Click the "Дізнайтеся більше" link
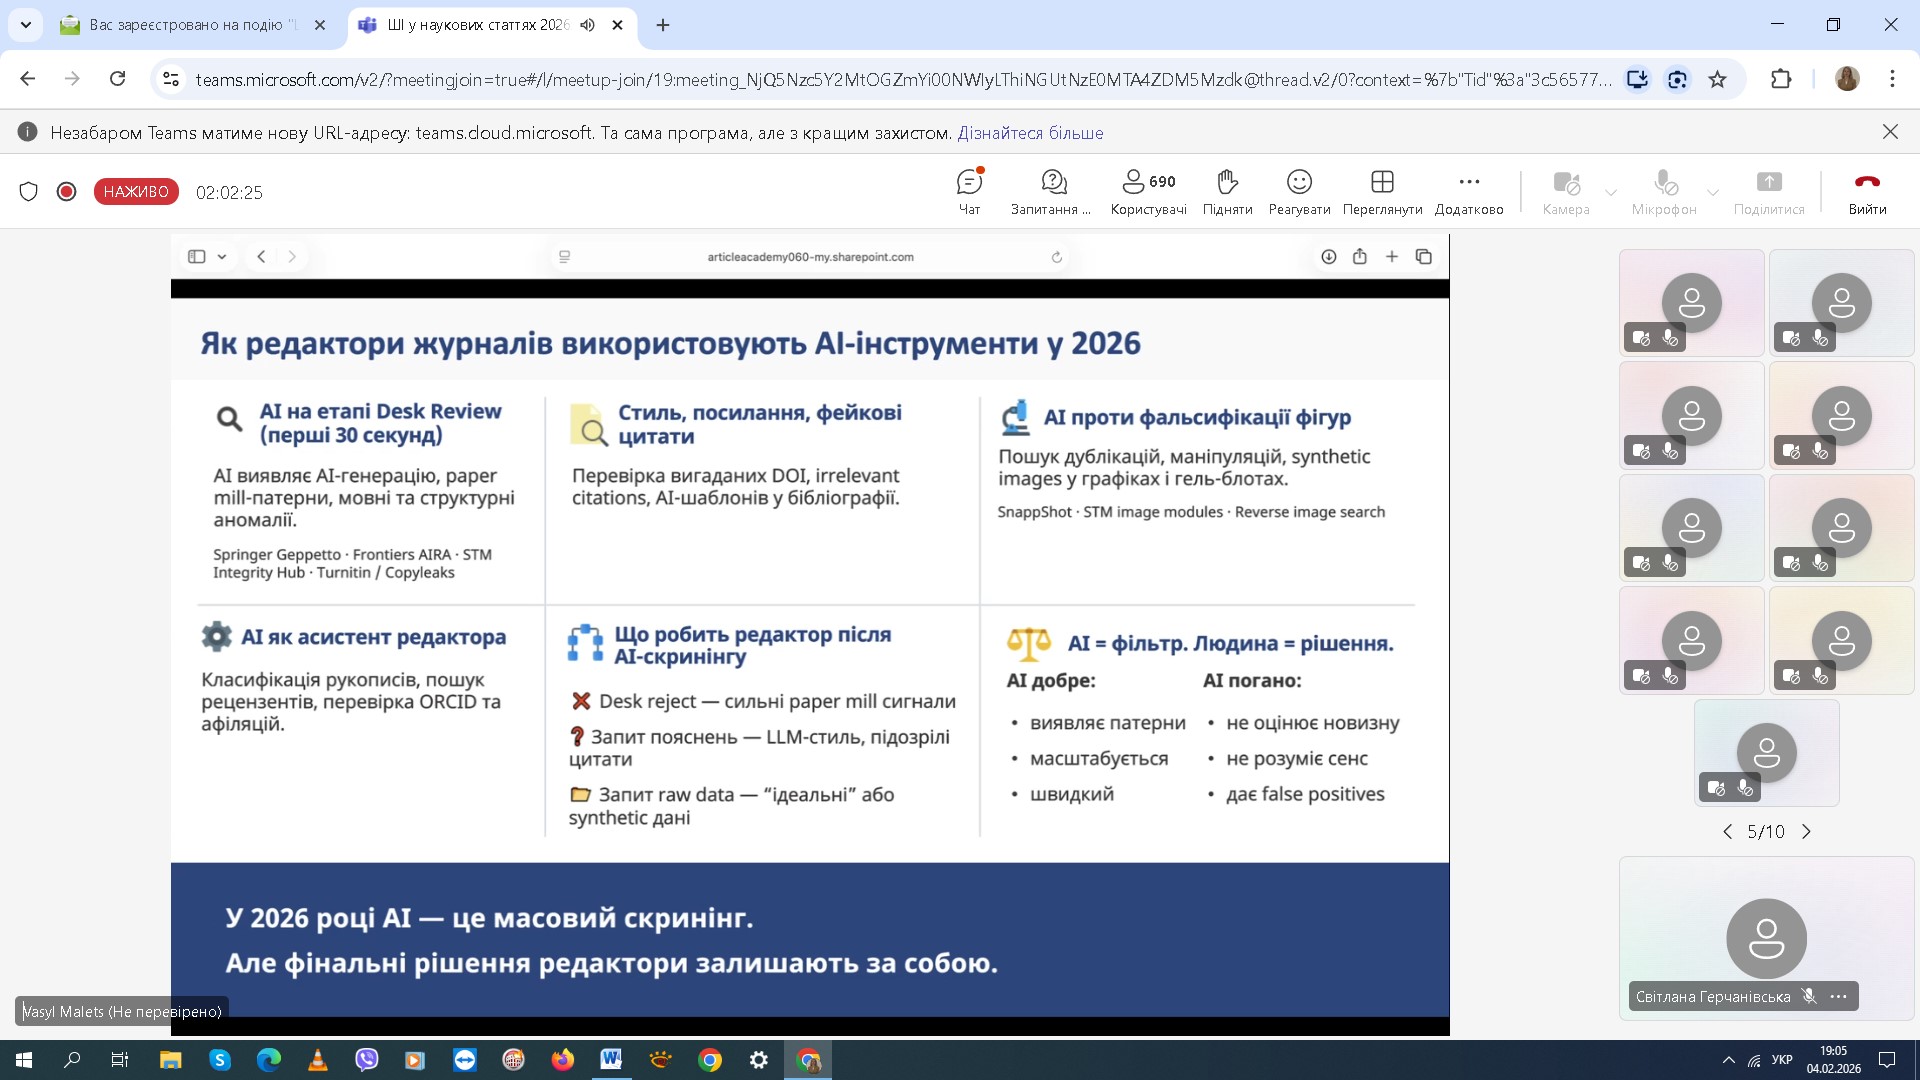 pos(1030,133)
